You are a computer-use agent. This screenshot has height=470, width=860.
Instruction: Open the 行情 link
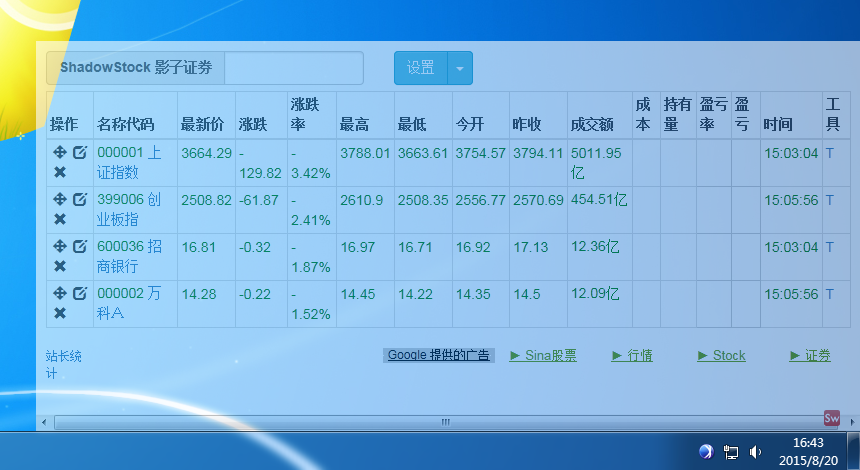632,355
